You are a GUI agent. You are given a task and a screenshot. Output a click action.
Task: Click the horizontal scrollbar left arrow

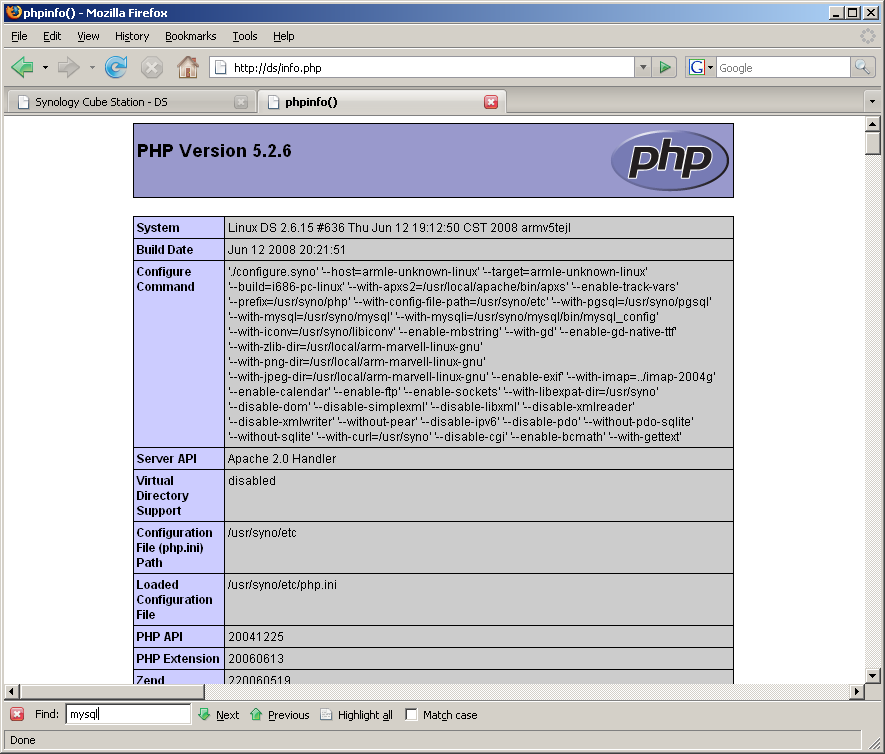(x=11, y=691)
